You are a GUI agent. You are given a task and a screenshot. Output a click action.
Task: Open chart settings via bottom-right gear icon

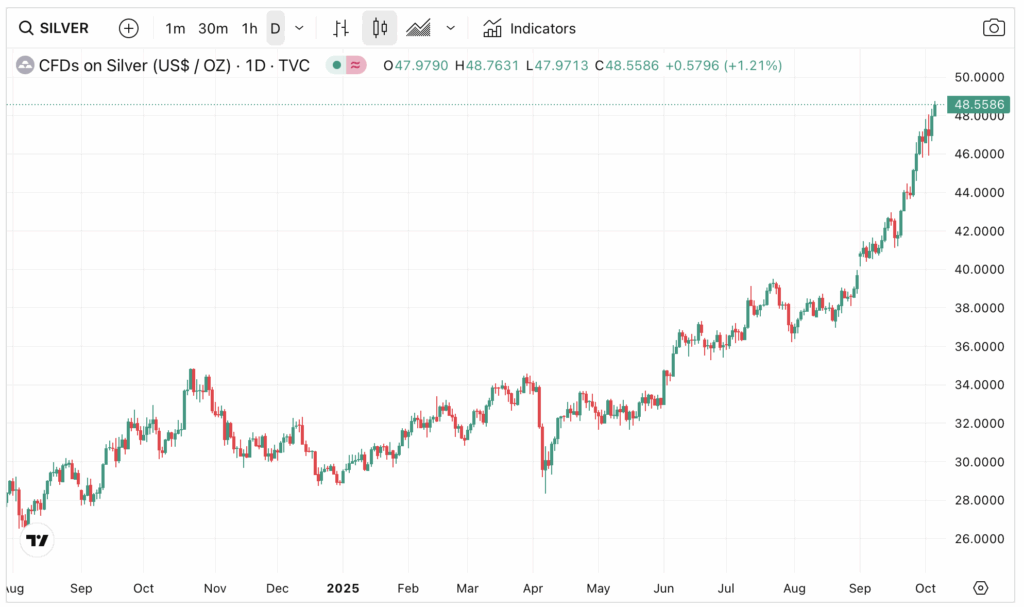click(980, 588)
